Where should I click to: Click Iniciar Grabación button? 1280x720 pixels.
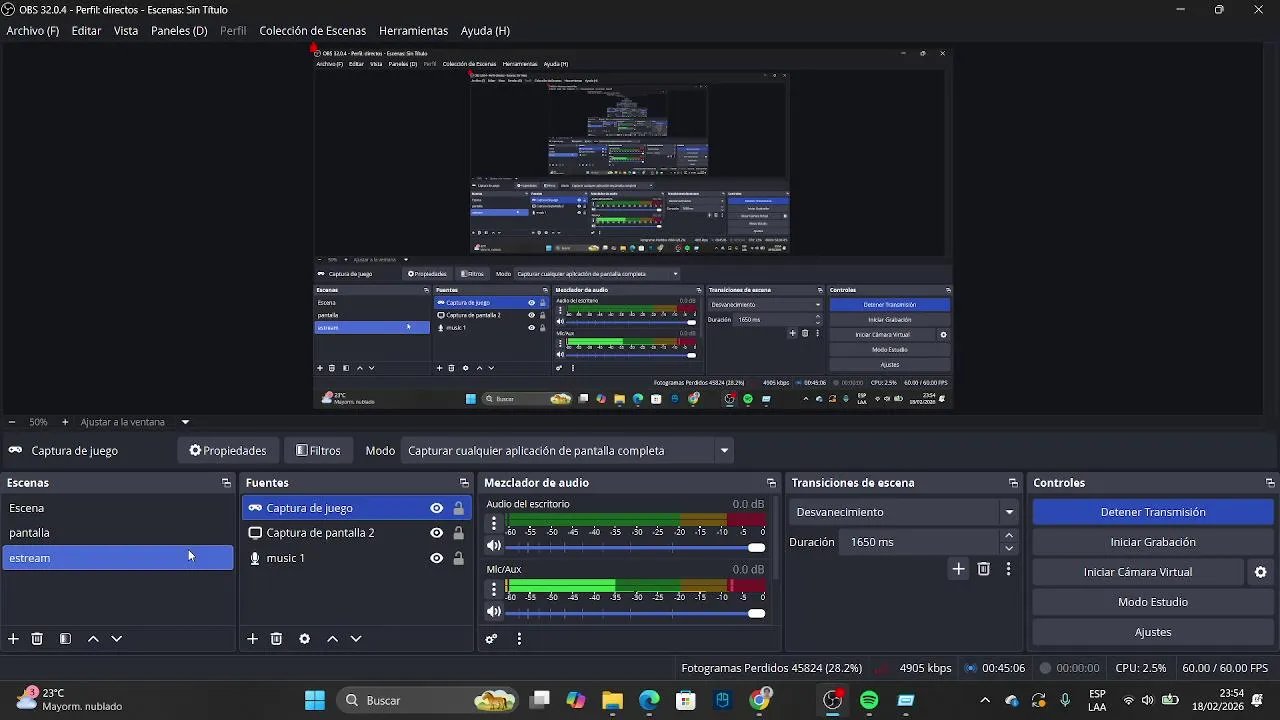click(x=1153, y=542)
